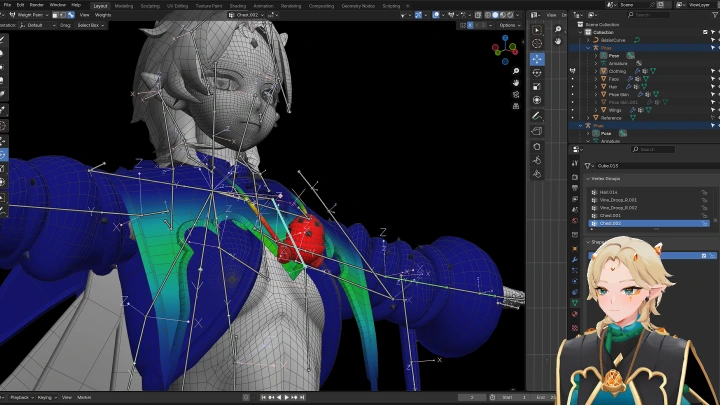
Task: Click the play animation button
Action: pos(287,397)
